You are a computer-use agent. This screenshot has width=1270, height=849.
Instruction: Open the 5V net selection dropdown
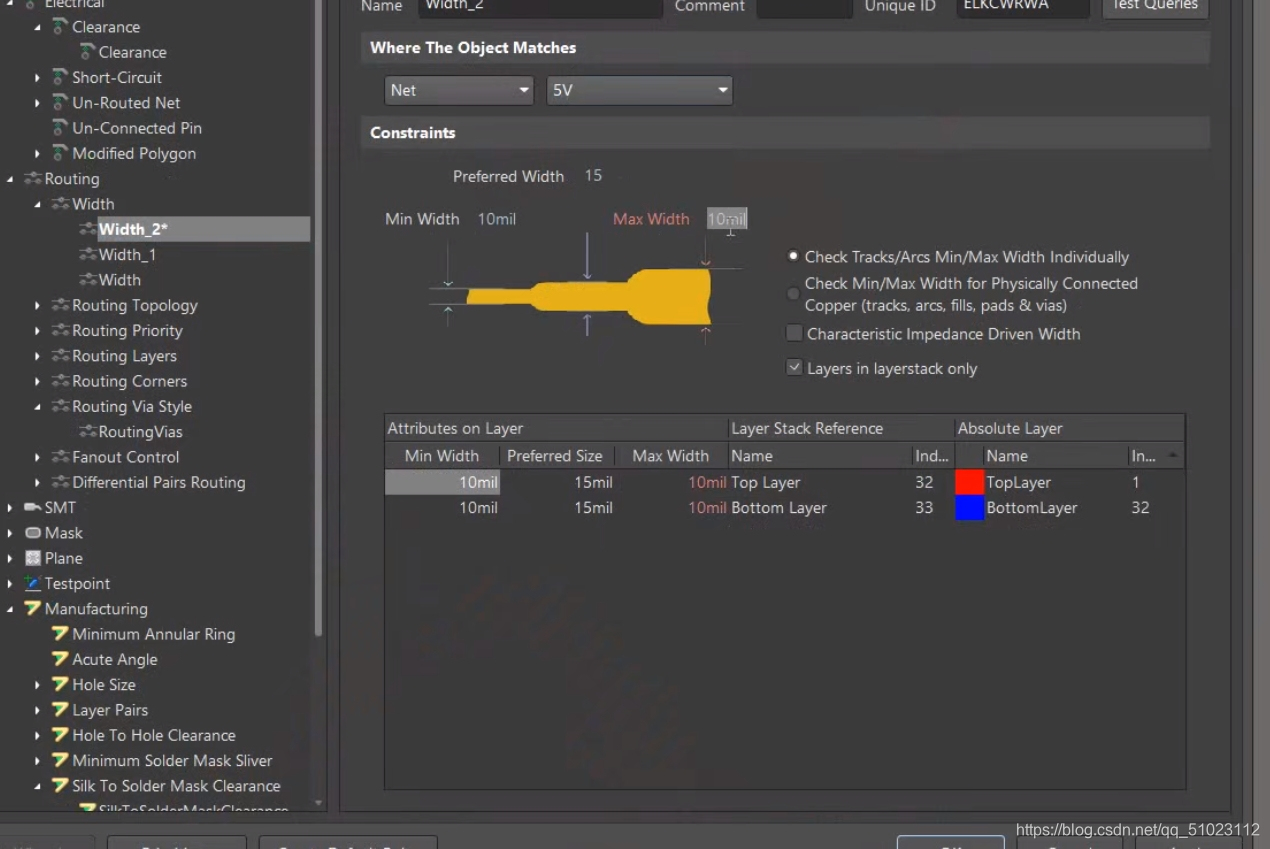639,90
